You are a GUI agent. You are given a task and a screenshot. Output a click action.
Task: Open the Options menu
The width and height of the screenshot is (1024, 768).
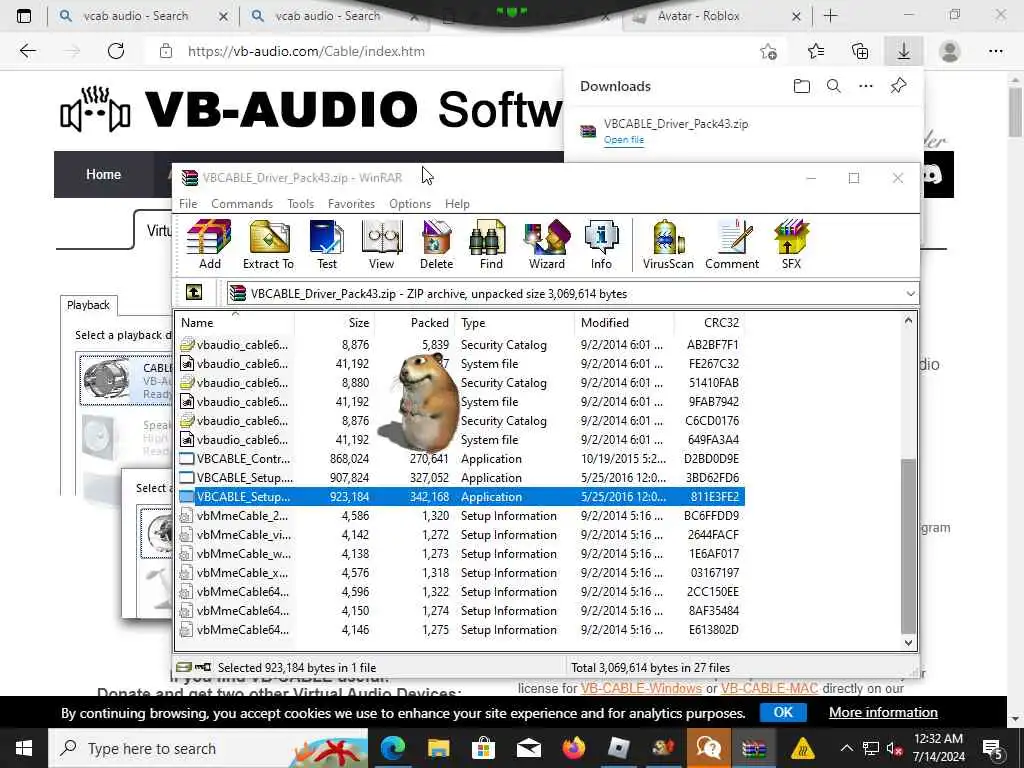(410, 204)
